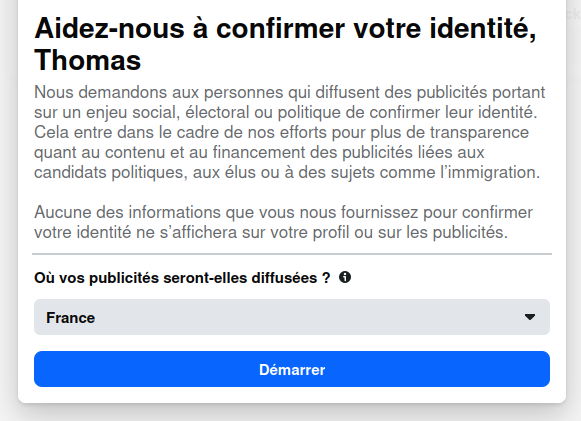Click the faded text behind the dialog's top-right corner
581x421 pixels.
point(574,14)
